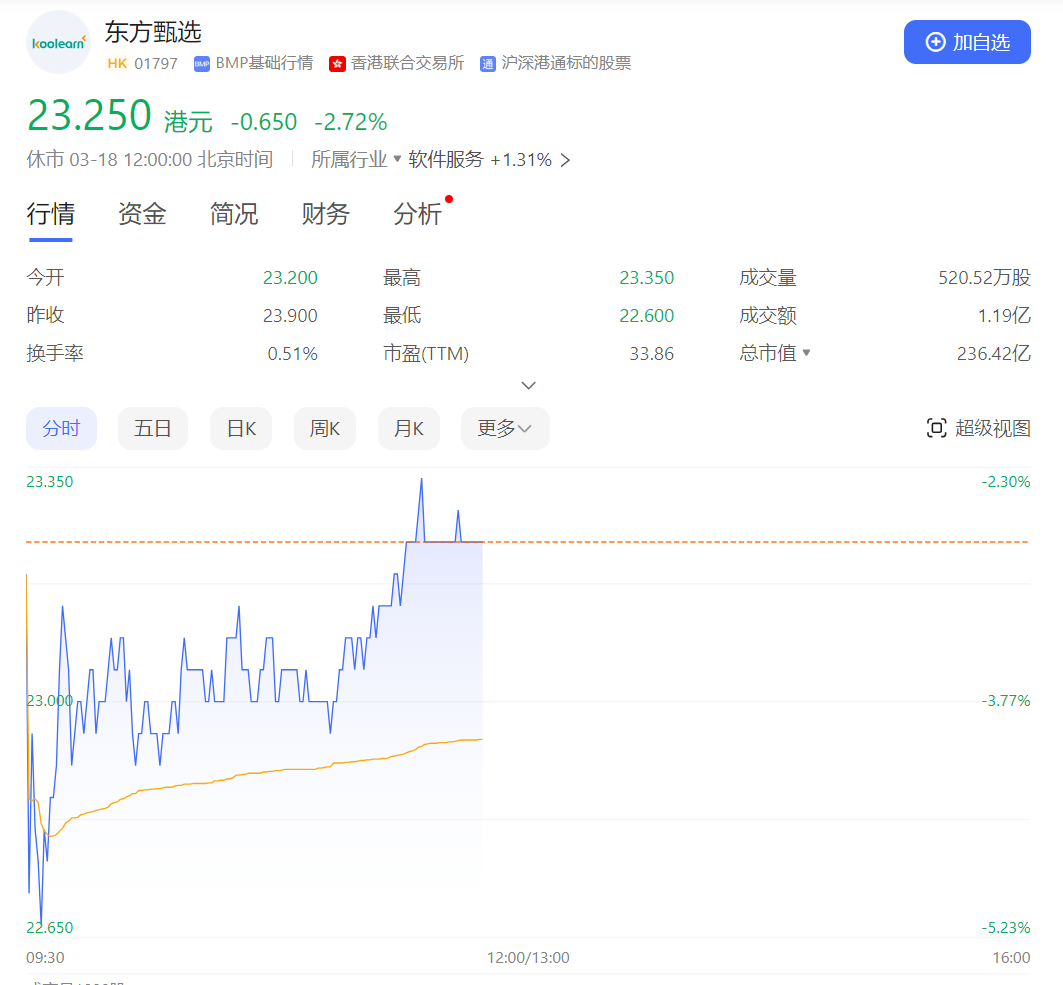
Task: Click the 12:00/13:00 time axis label
Action: [528, 958]
